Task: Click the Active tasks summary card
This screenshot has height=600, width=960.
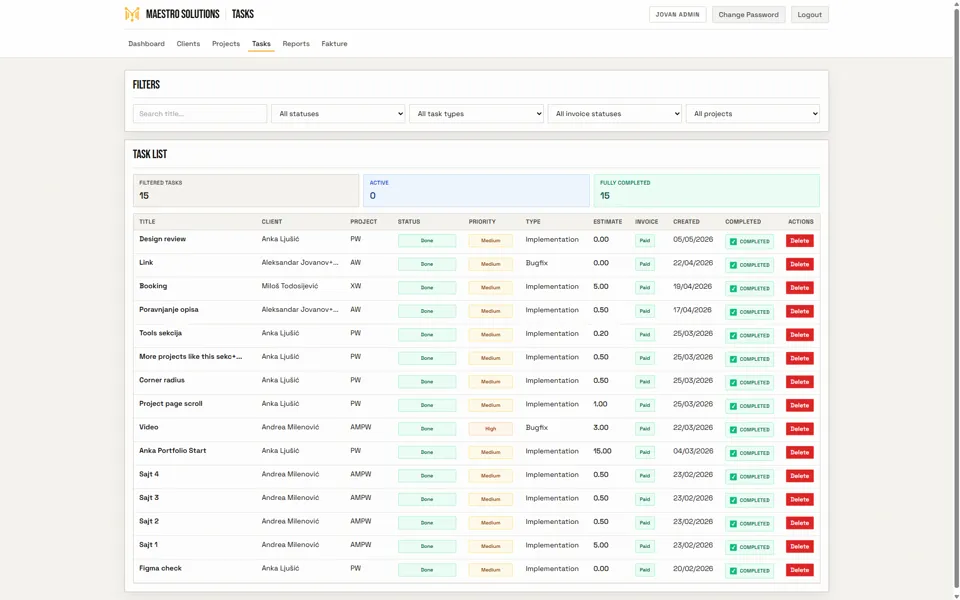Action: (476, 190)
